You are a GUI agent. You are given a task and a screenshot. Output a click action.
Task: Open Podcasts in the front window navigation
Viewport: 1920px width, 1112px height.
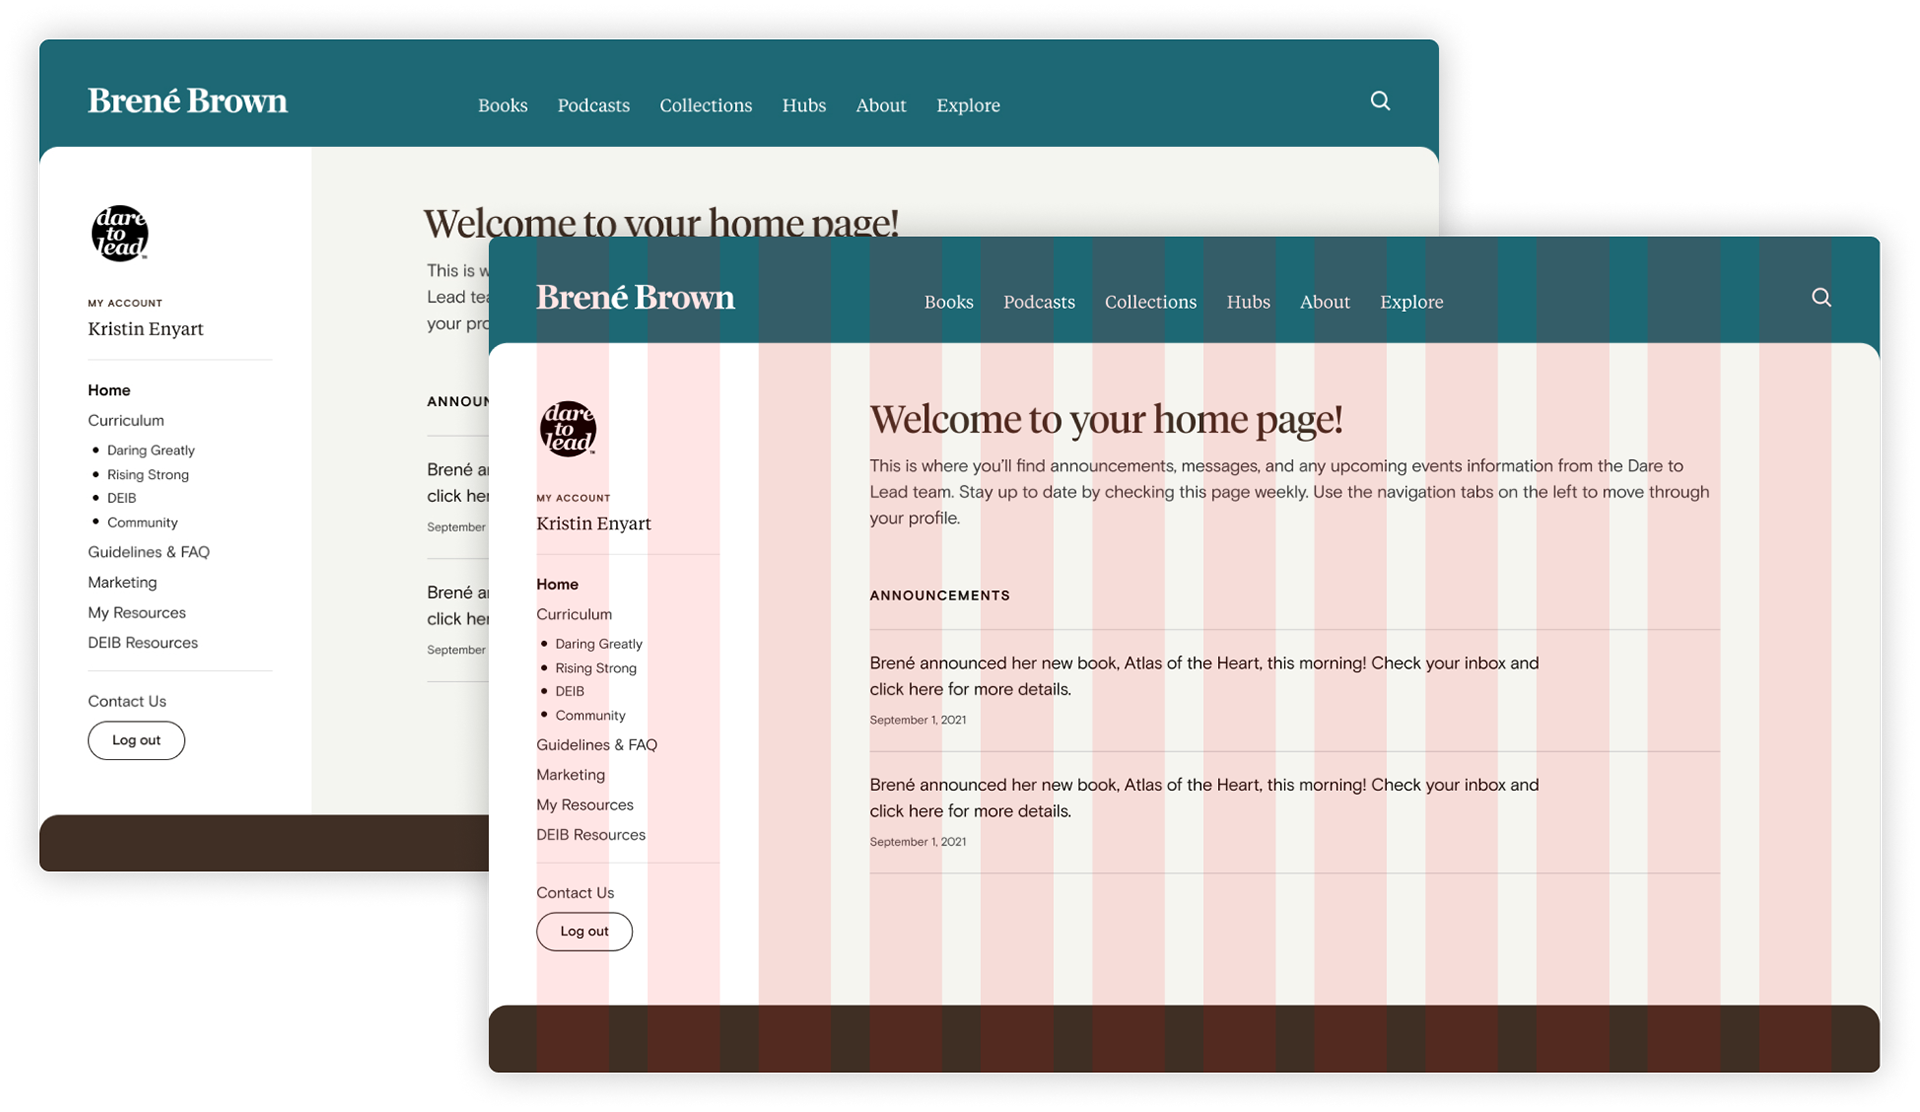tap(1039, 302)
